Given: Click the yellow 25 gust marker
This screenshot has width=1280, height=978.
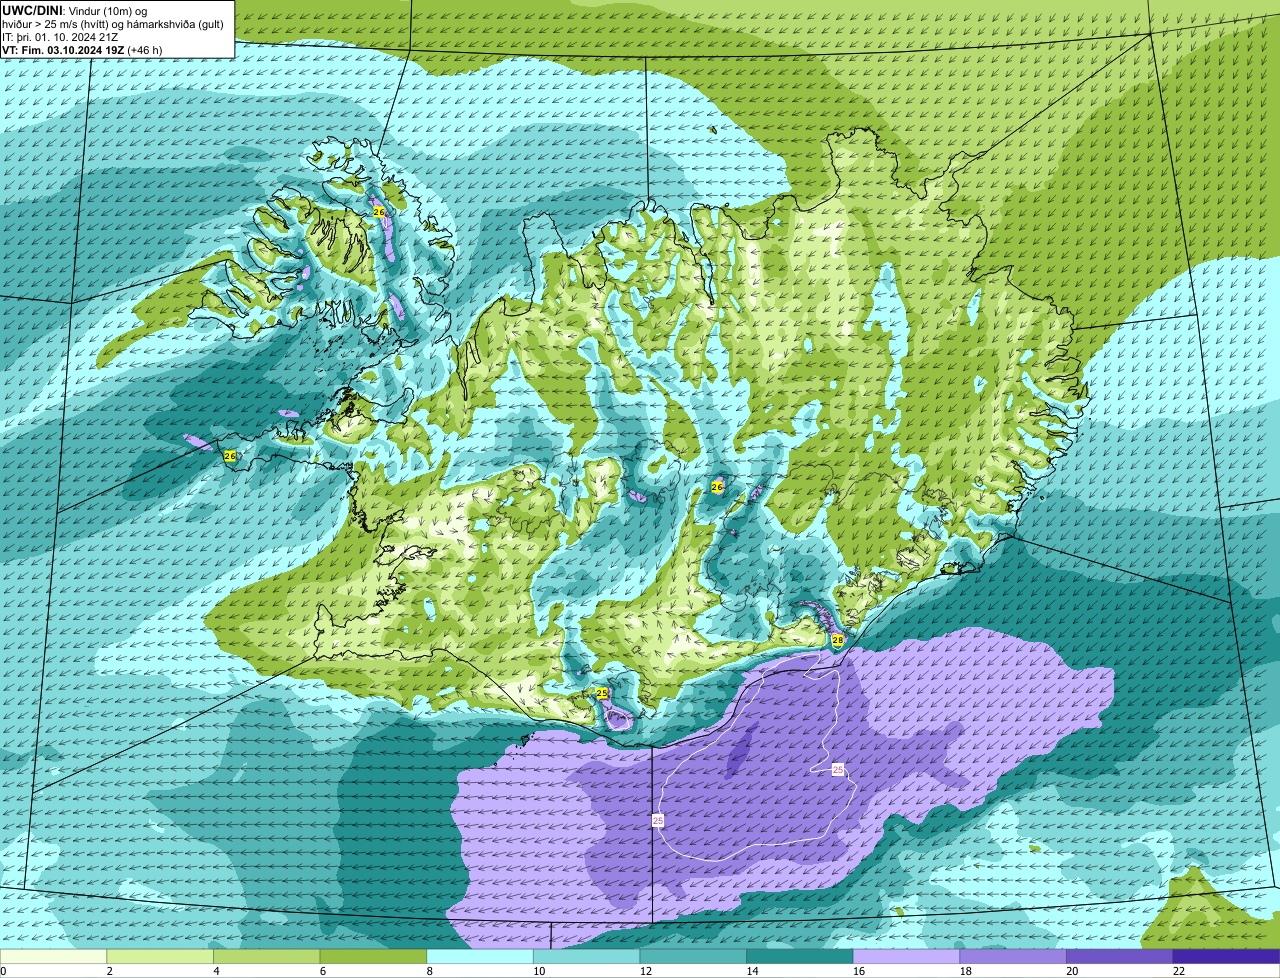Looking at the screenshot, I should pyautogui.click(x=602, y=693).
